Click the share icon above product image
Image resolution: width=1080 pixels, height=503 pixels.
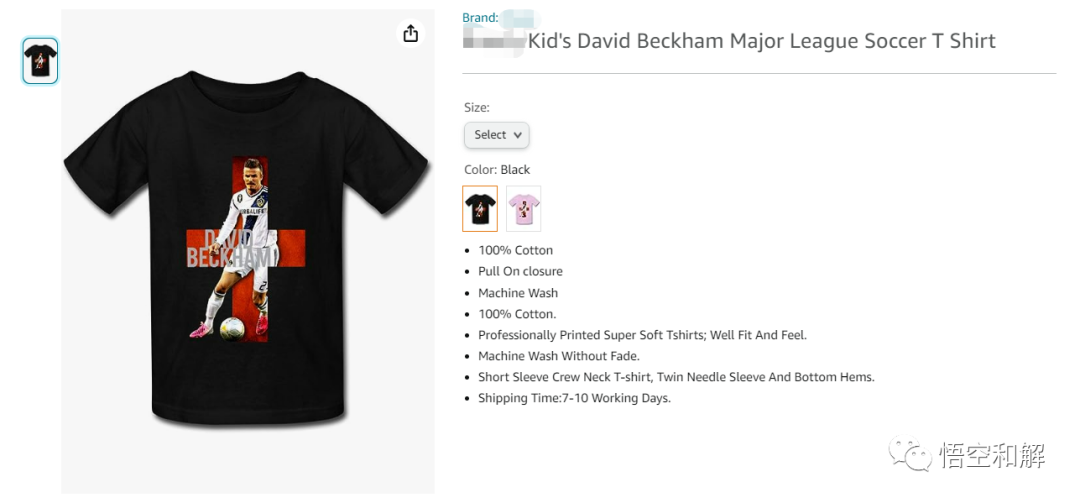[x=410, y=34]
